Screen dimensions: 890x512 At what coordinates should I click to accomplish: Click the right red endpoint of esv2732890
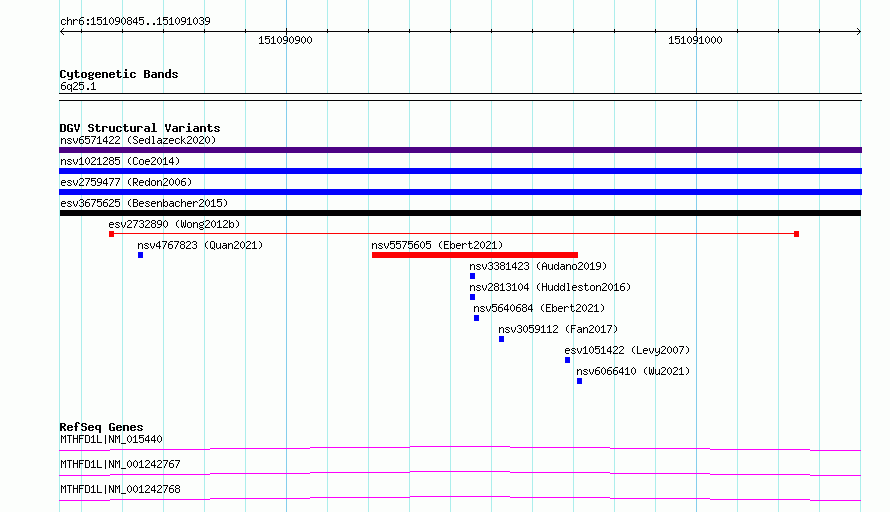(796, 234)
